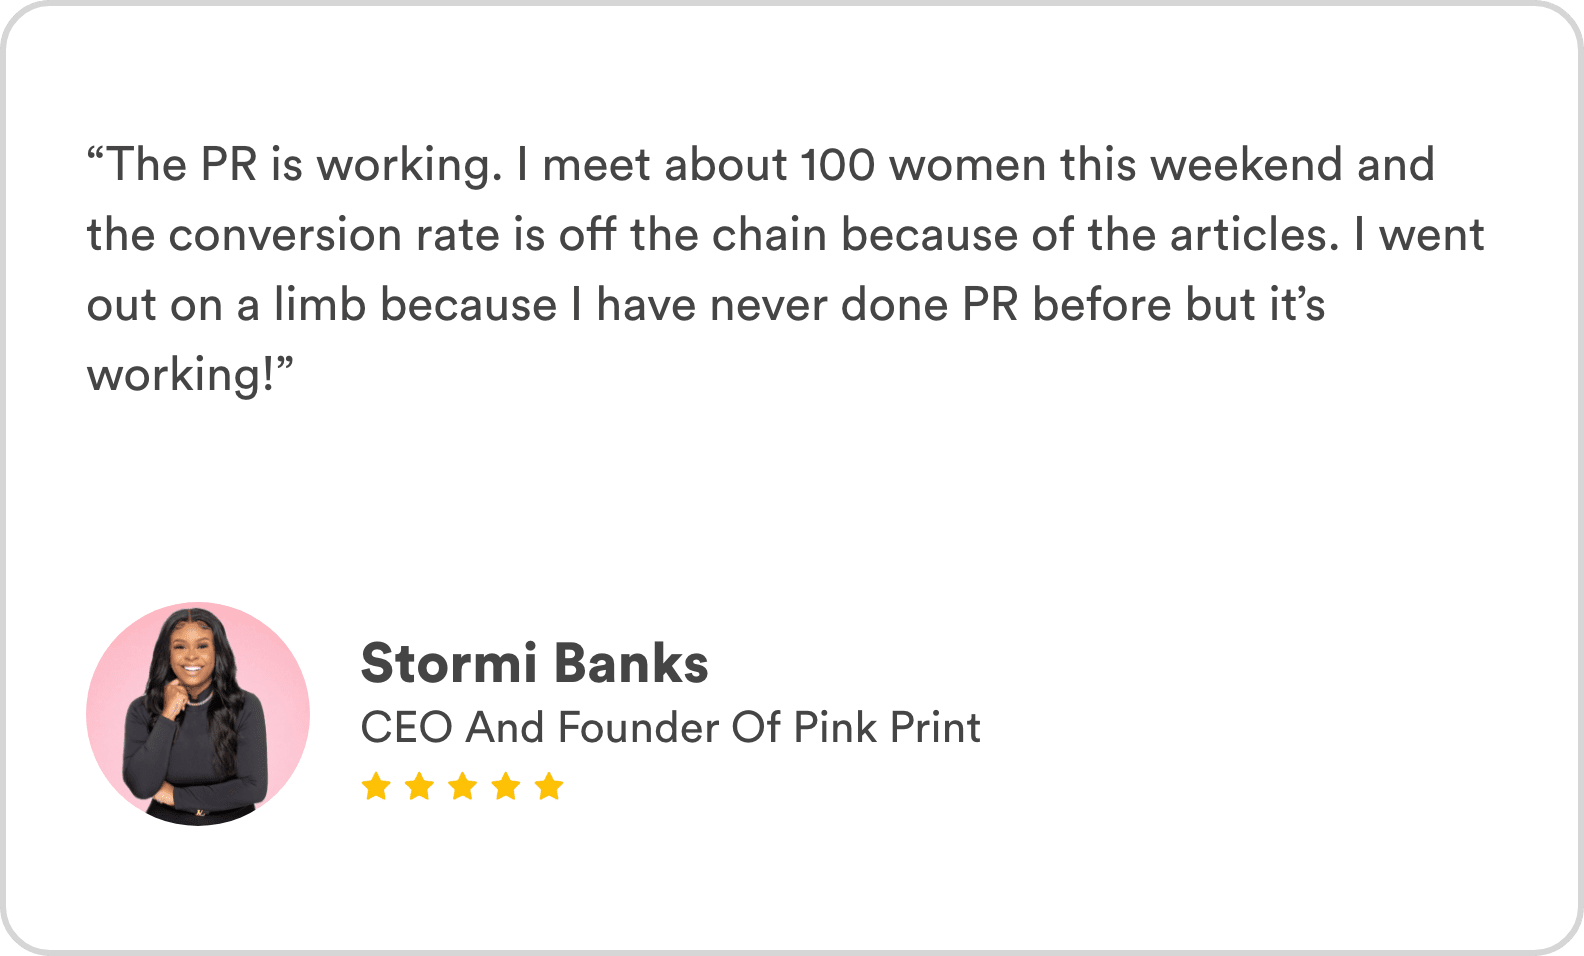Screen dimensions: 1584x956
Task: Select the fourth gold rating star
Action: (x=506, y=787)
